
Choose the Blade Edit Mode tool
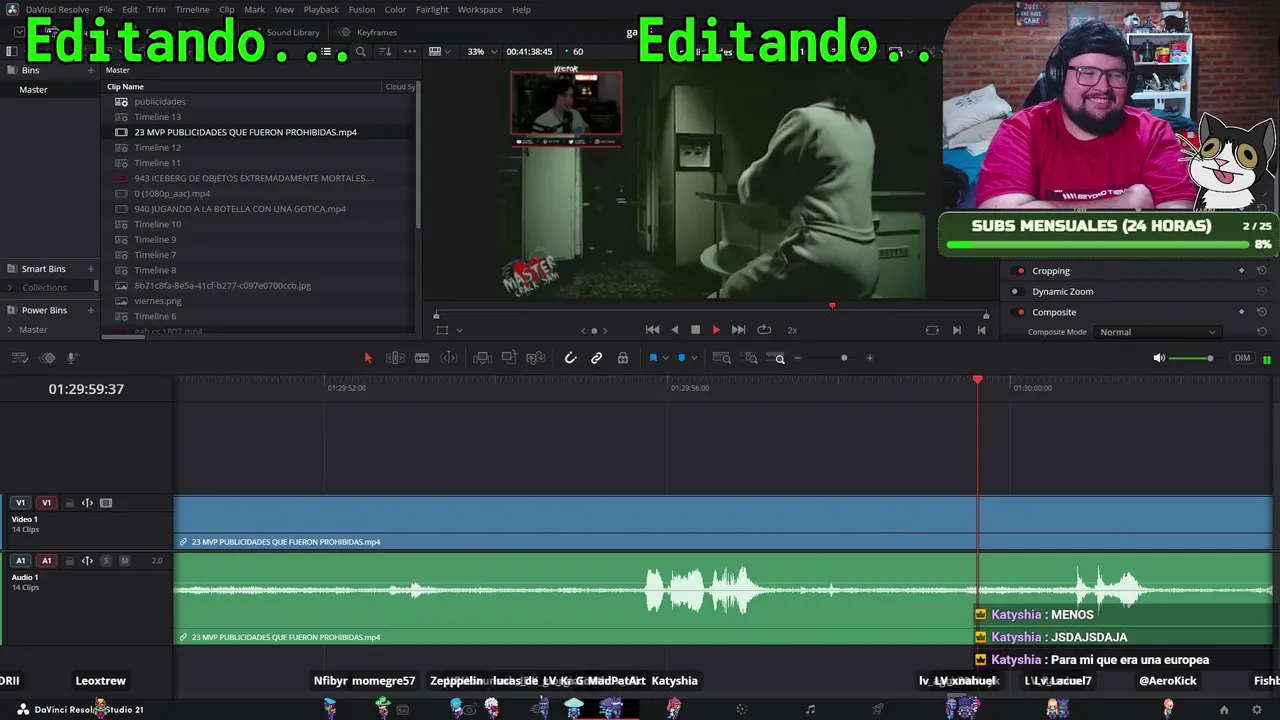pyautogui.click(x=422, y=358)
